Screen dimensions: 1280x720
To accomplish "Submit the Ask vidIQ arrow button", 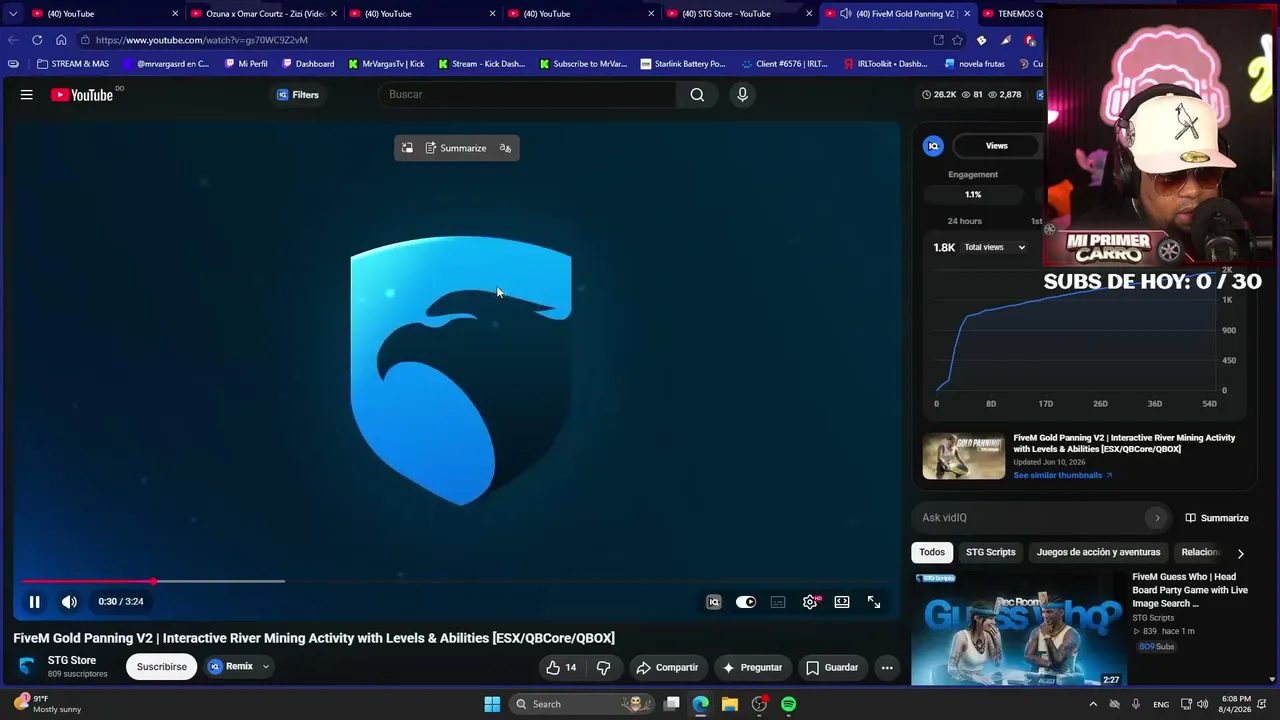I will 1157,518.
